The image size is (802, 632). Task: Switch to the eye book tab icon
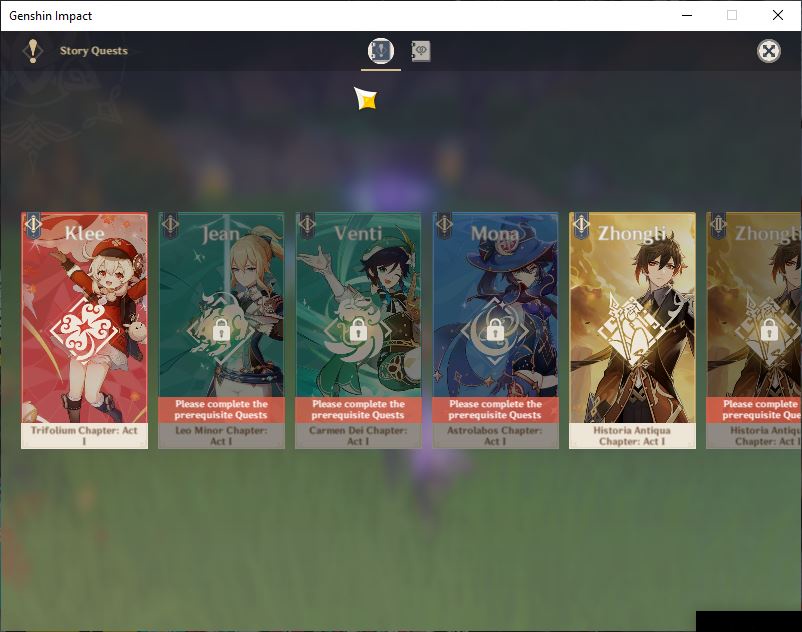click(421, 51)
